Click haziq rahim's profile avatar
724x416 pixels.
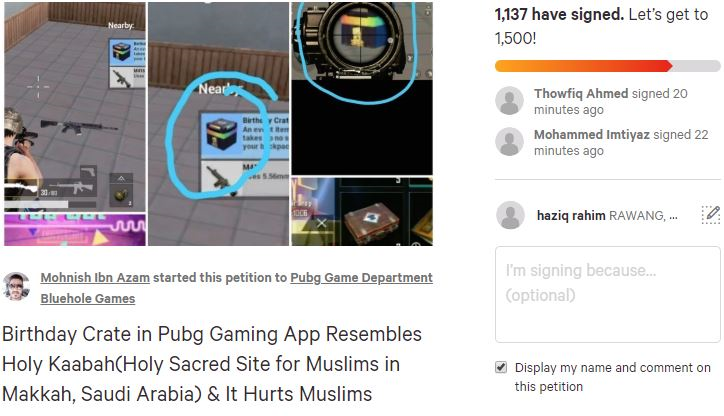click(x=510, y=215)
